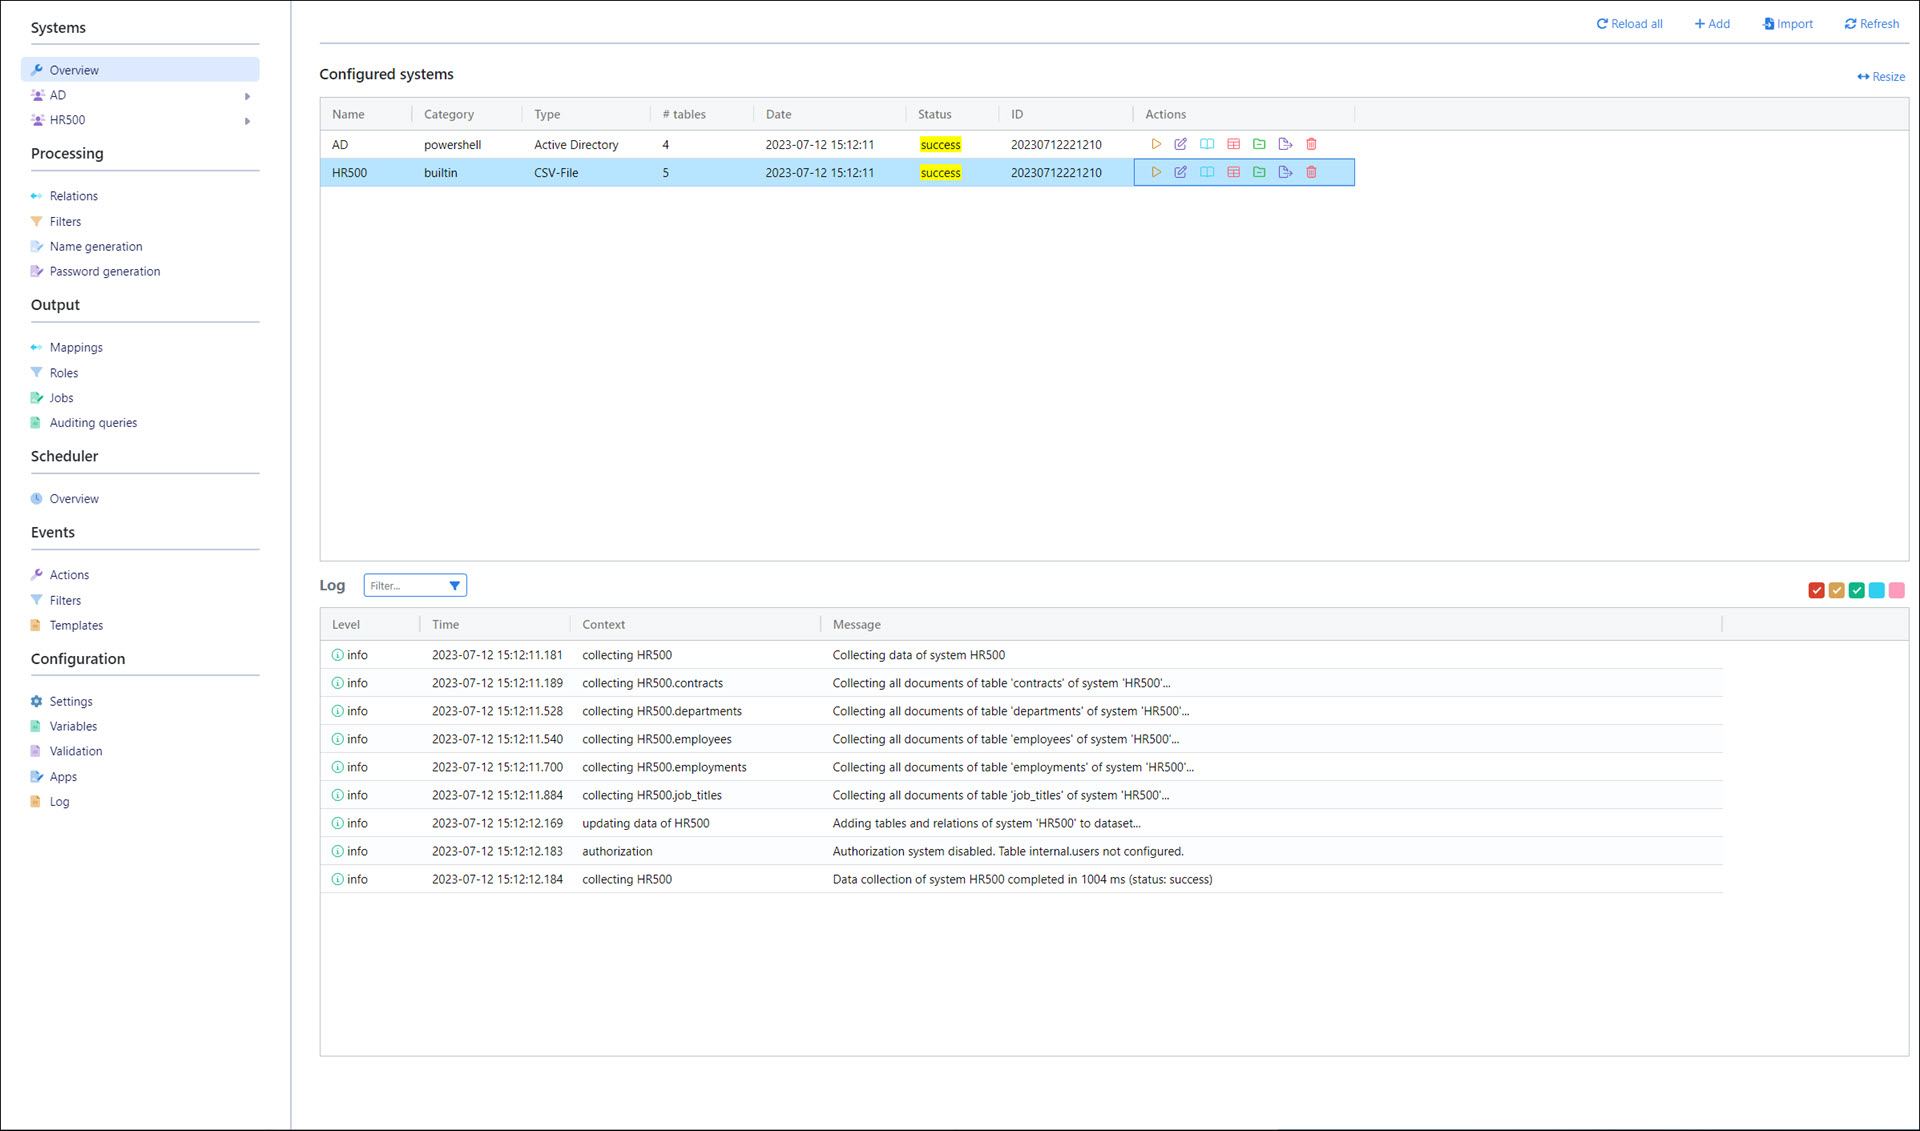Click the play icon in HR500 row
The image size is (1920, 1131).
[x=1155, y=172]
